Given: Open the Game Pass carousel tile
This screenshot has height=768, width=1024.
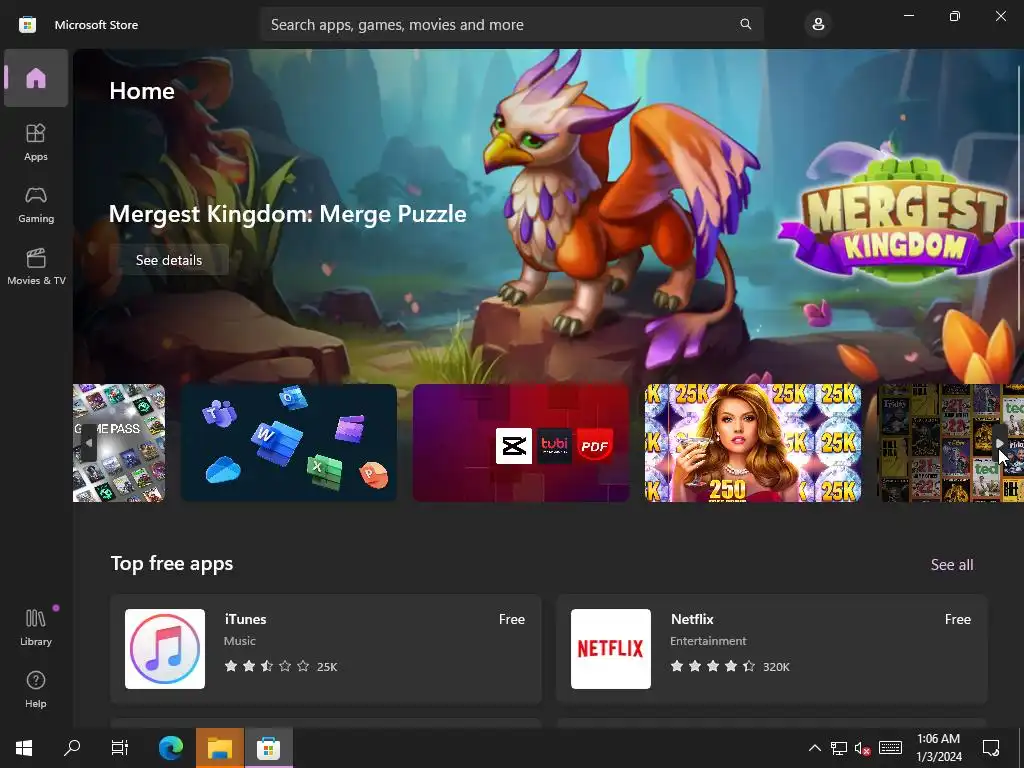Looking at the screenshot, I should click(x=119, y=443).
